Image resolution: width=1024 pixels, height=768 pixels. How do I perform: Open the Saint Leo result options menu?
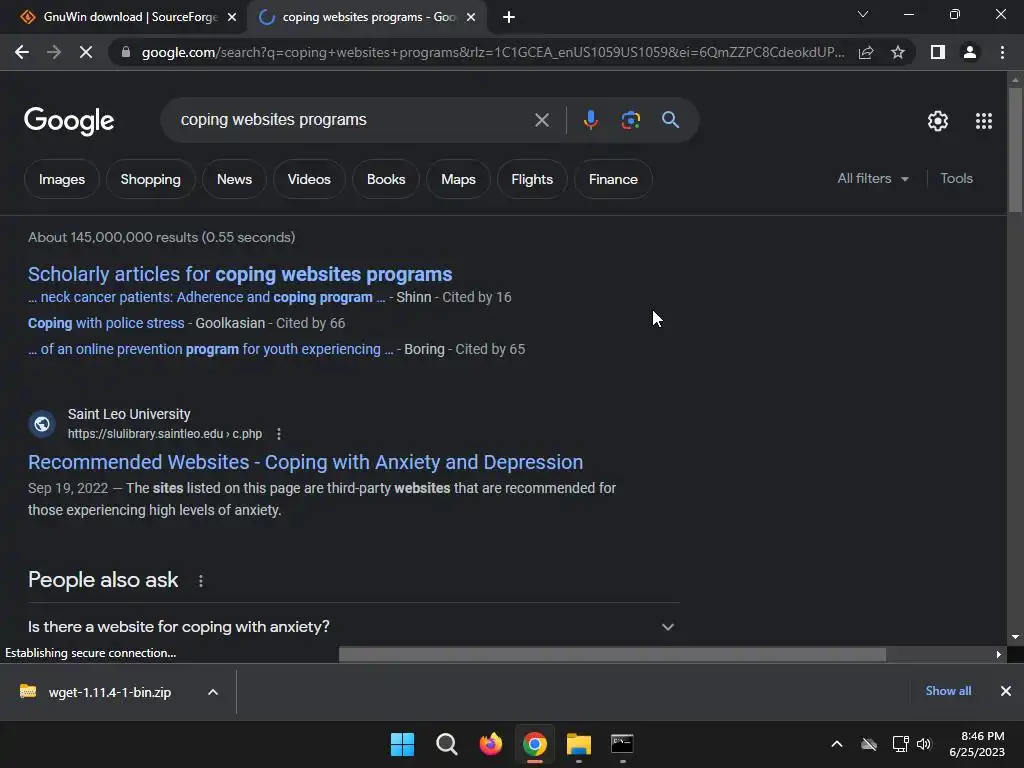click(x=279, y=434)
